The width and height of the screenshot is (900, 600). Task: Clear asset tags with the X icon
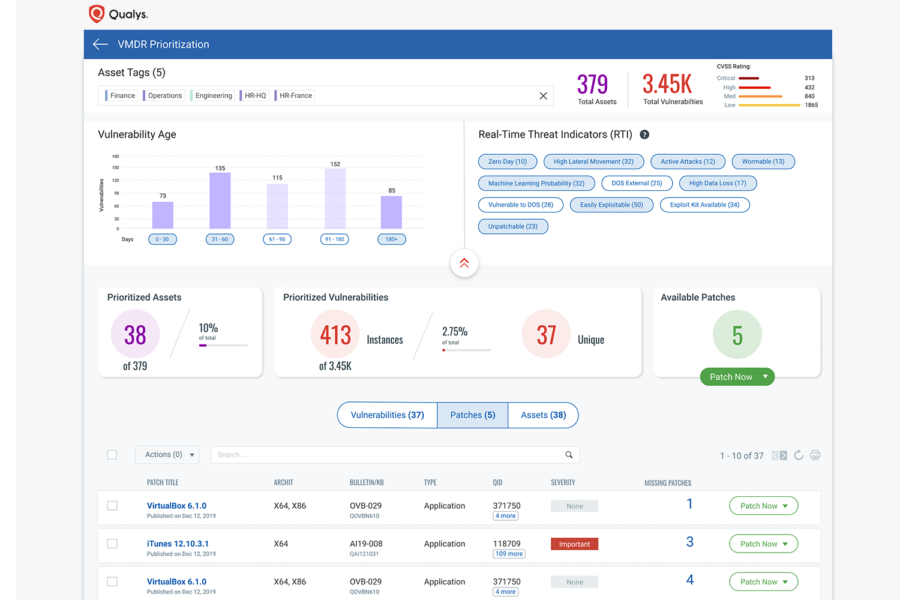[x=543, y=96]
